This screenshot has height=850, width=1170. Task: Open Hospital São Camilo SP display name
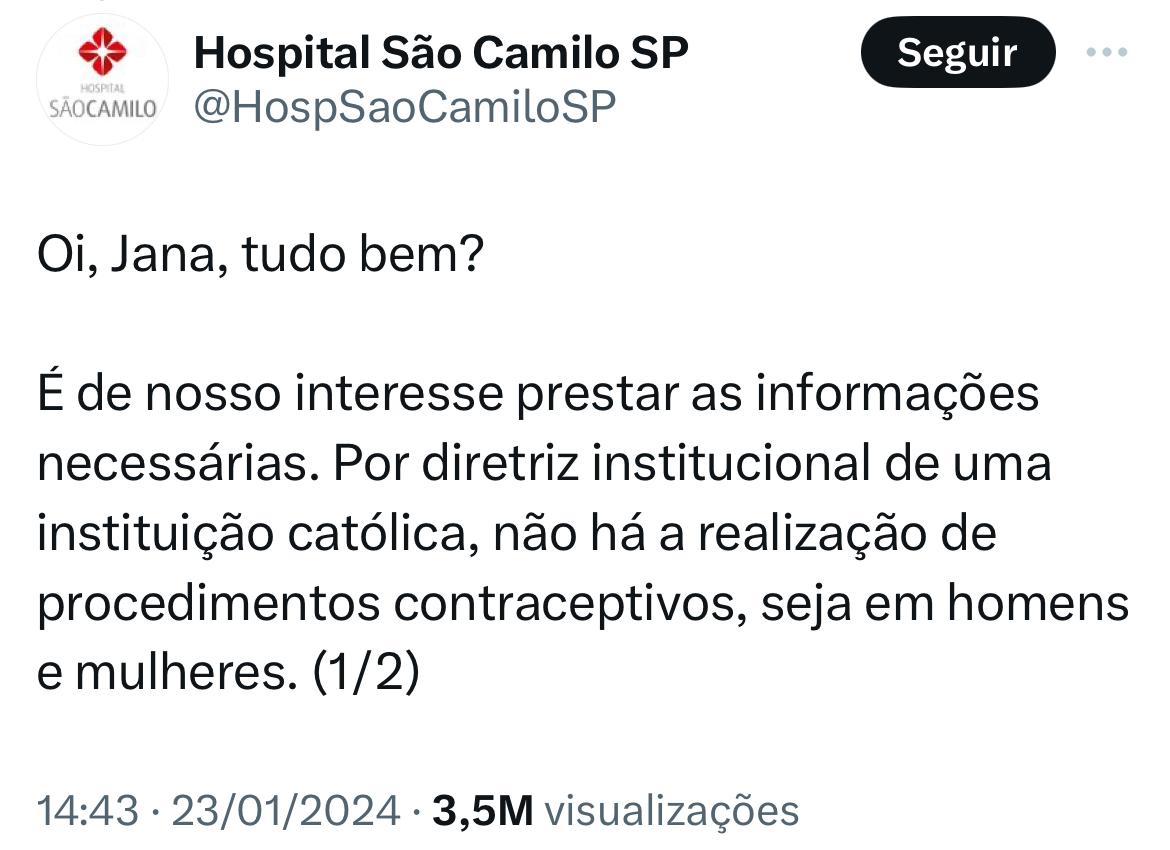coord(441,52)
